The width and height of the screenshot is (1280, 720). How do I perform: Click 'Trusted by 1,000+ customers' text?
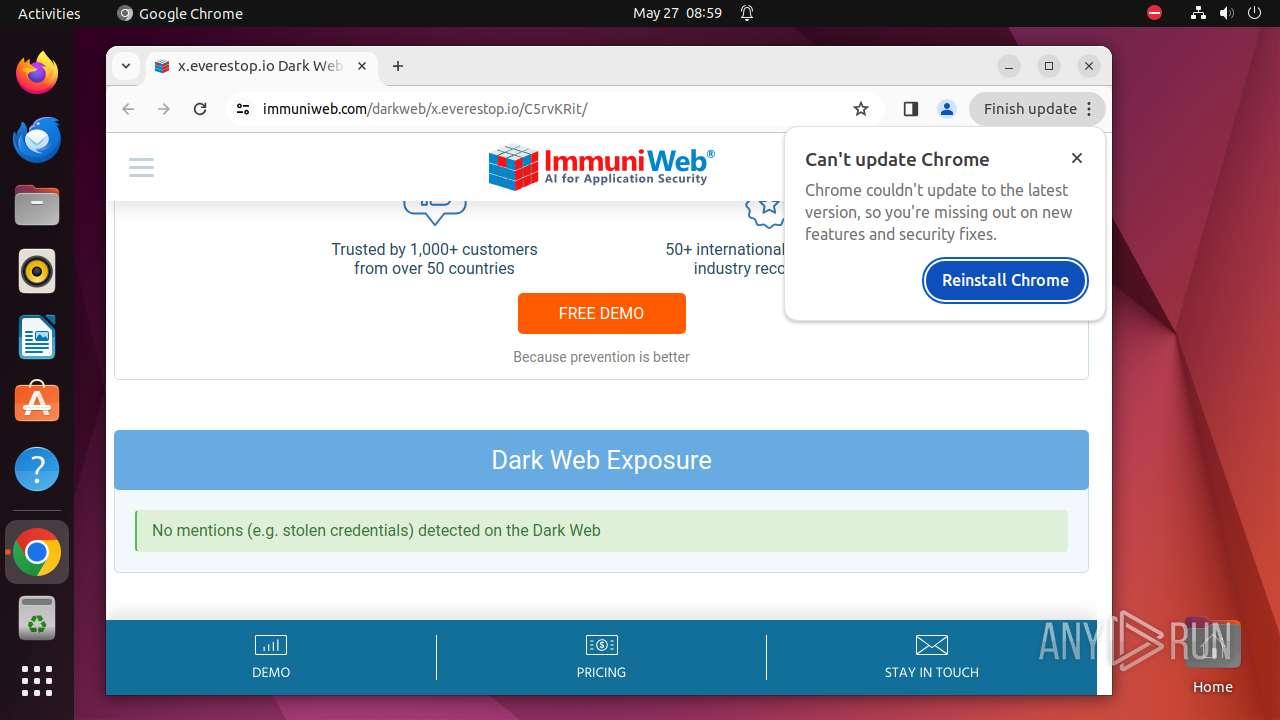pyautogui.click(x=434, y=249)
